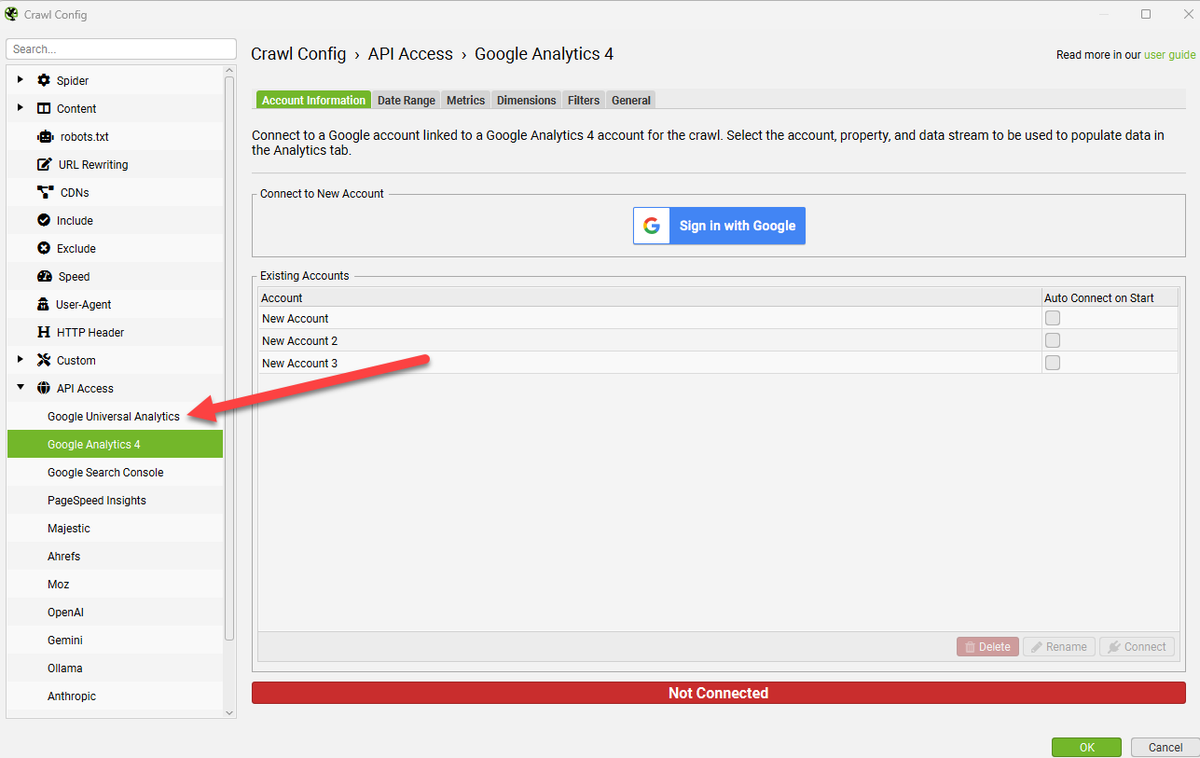Click the Google G logo icon
1200x758 pixels.
[x=651, y=226]
